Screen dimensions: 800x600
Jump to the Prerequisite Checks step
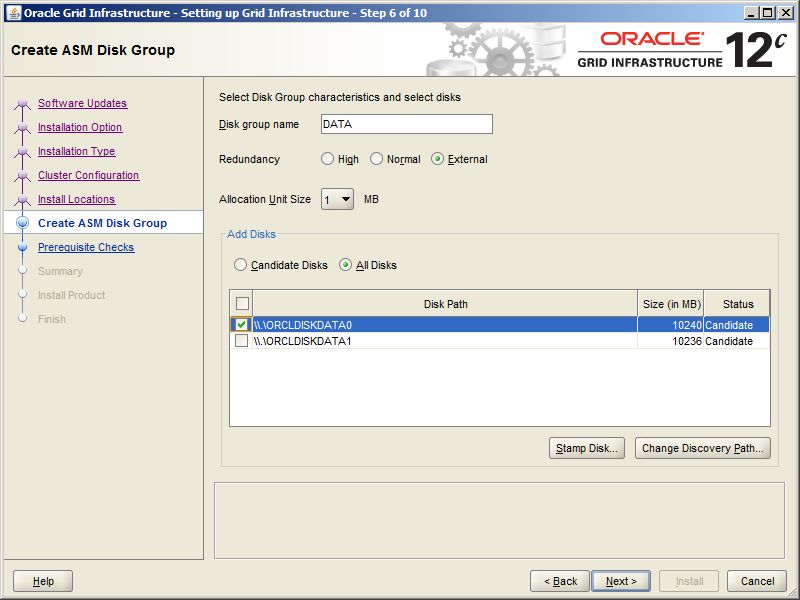coord(86,247)
